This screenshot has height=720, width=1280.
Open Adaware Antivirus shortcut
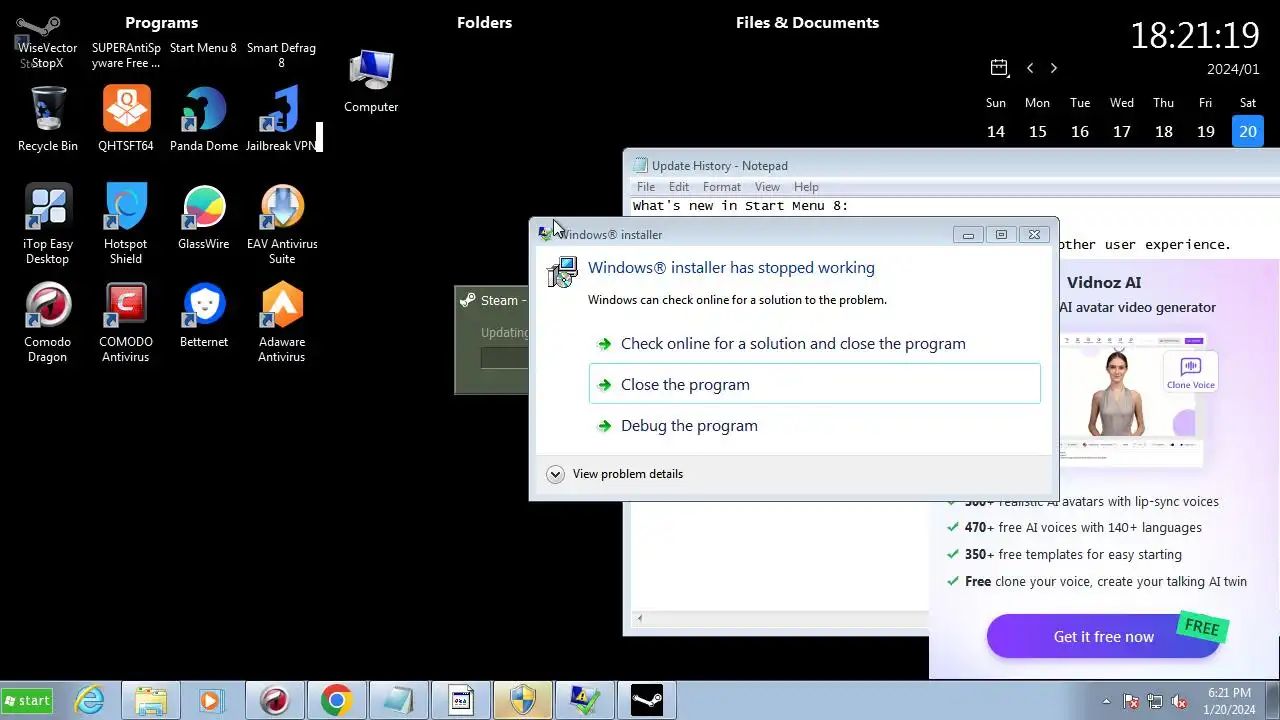click(x=282, y=322)
